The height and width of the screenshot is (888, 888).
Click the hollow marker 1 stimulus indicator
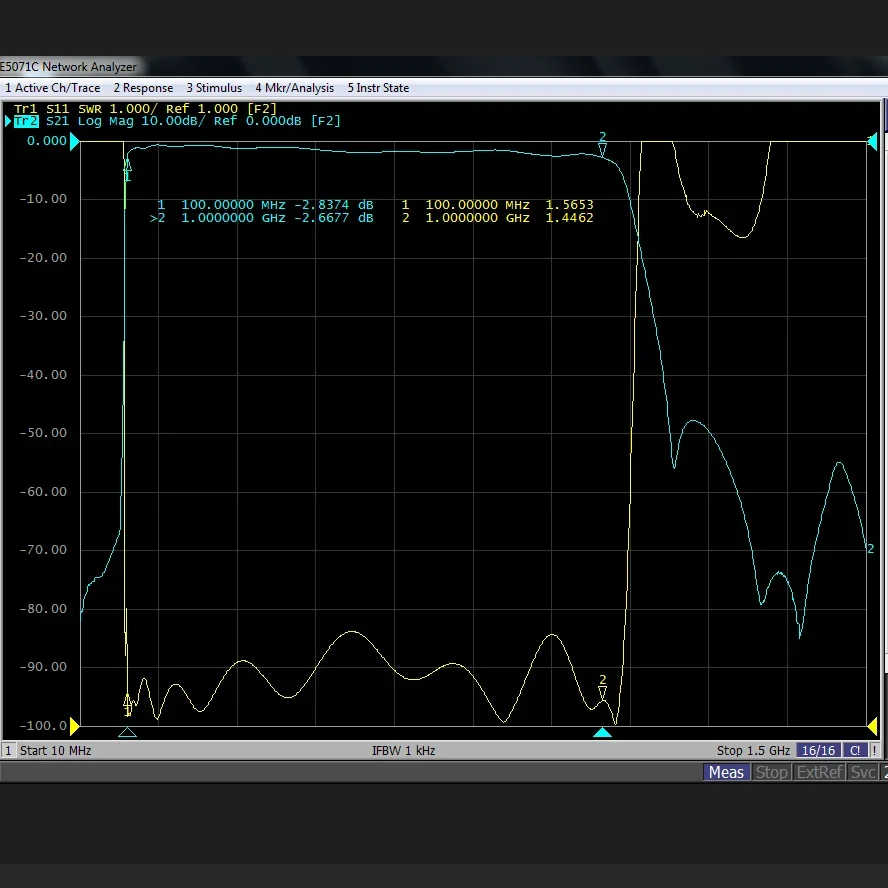[x=127, y=733]
